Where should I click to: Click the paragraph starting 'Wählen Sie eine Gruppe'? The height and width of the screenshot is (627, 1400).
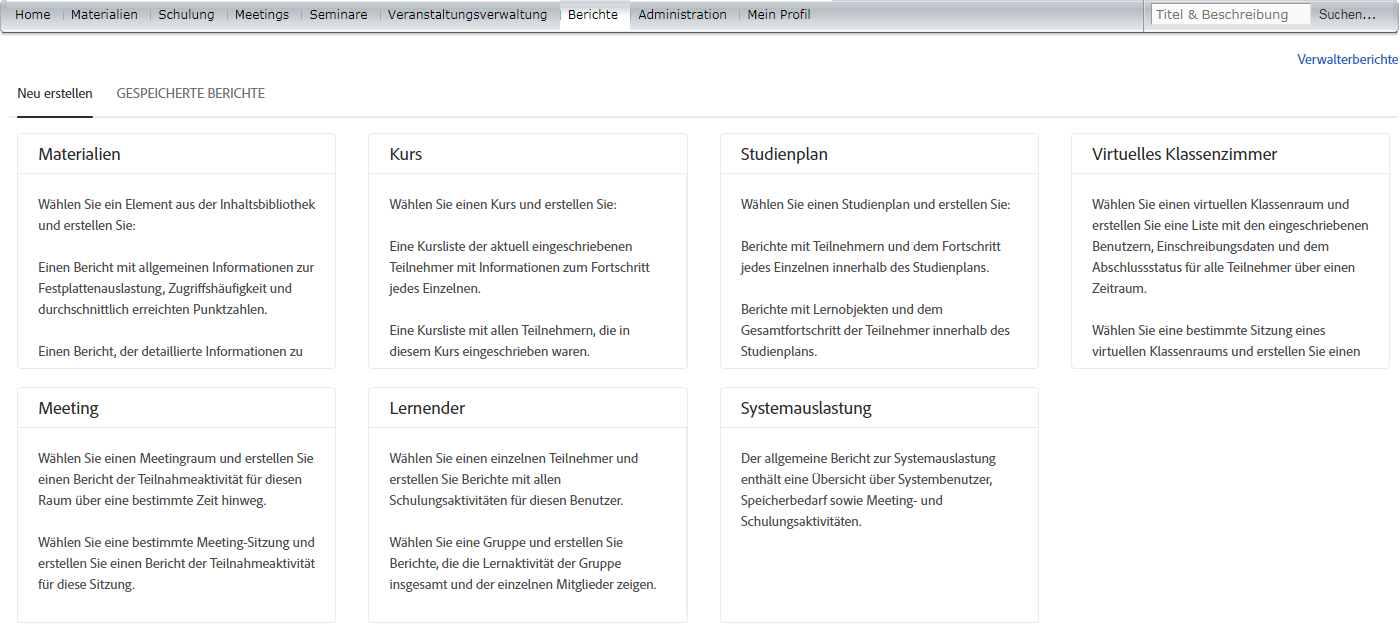pos(523,563)
